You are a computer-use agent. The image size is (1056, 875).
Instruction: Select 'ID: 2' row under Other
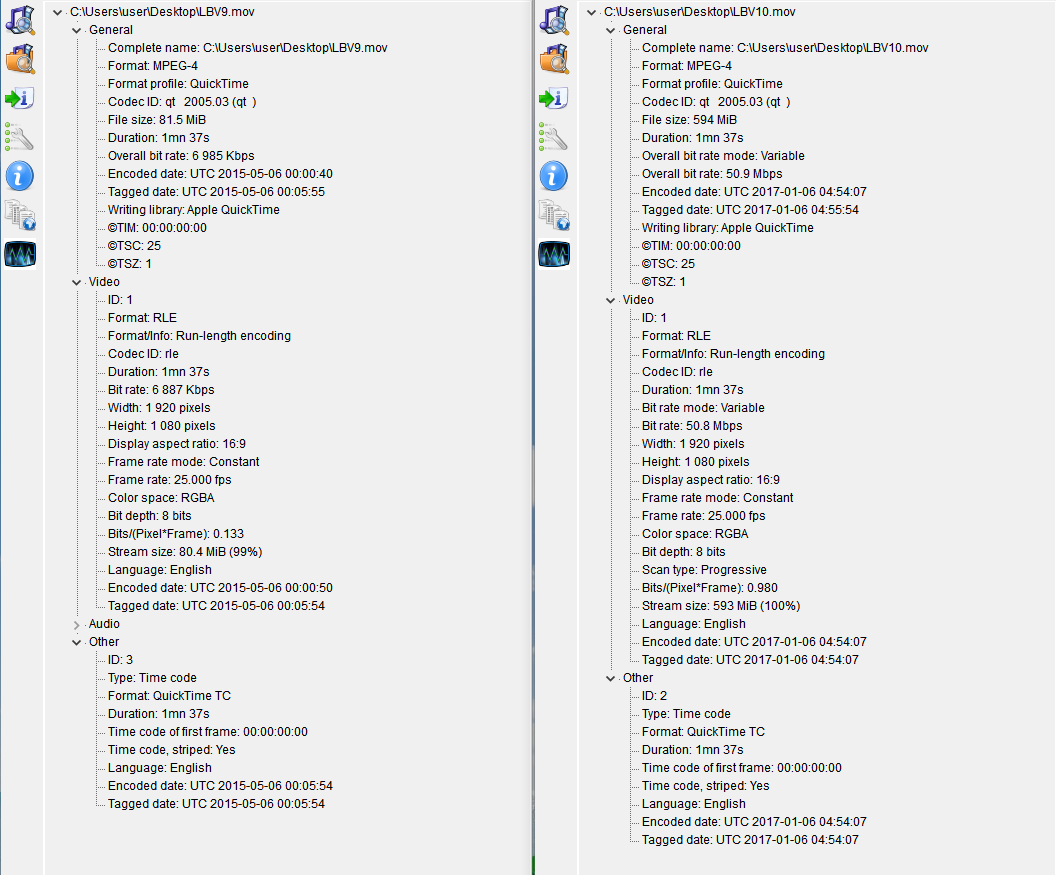click(x=655, y=696)
